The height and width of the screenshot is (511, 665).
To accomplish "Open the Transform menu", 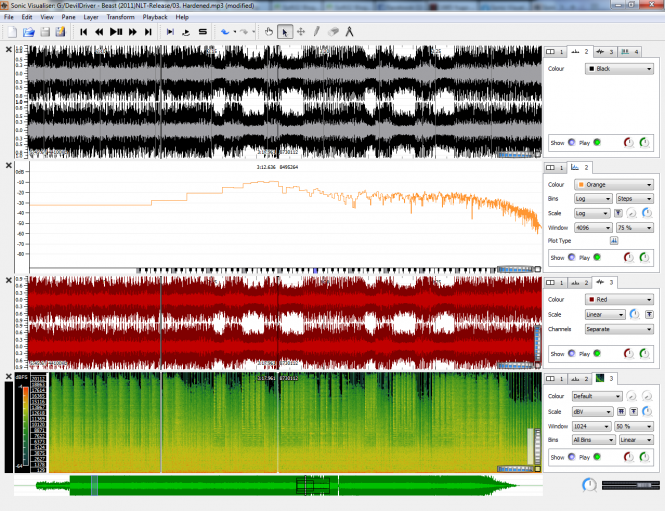I will tap(120, 17).
